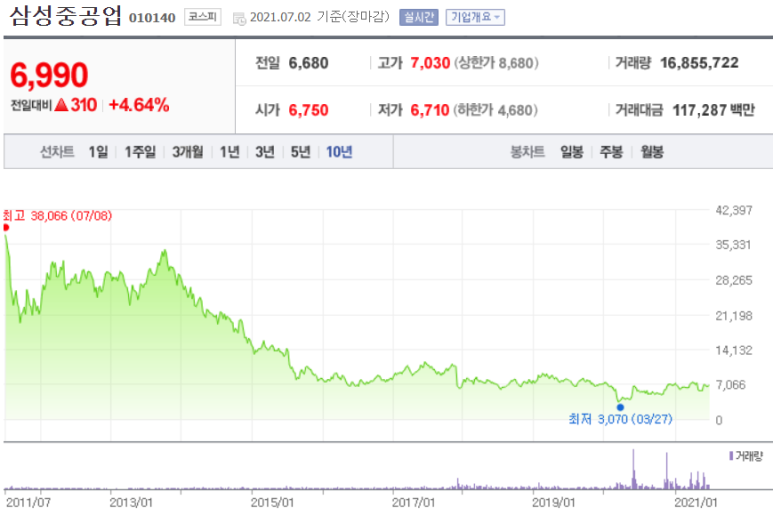
Task: Switch to 일봉 candlestick chart
Action: tap(572, 152)
